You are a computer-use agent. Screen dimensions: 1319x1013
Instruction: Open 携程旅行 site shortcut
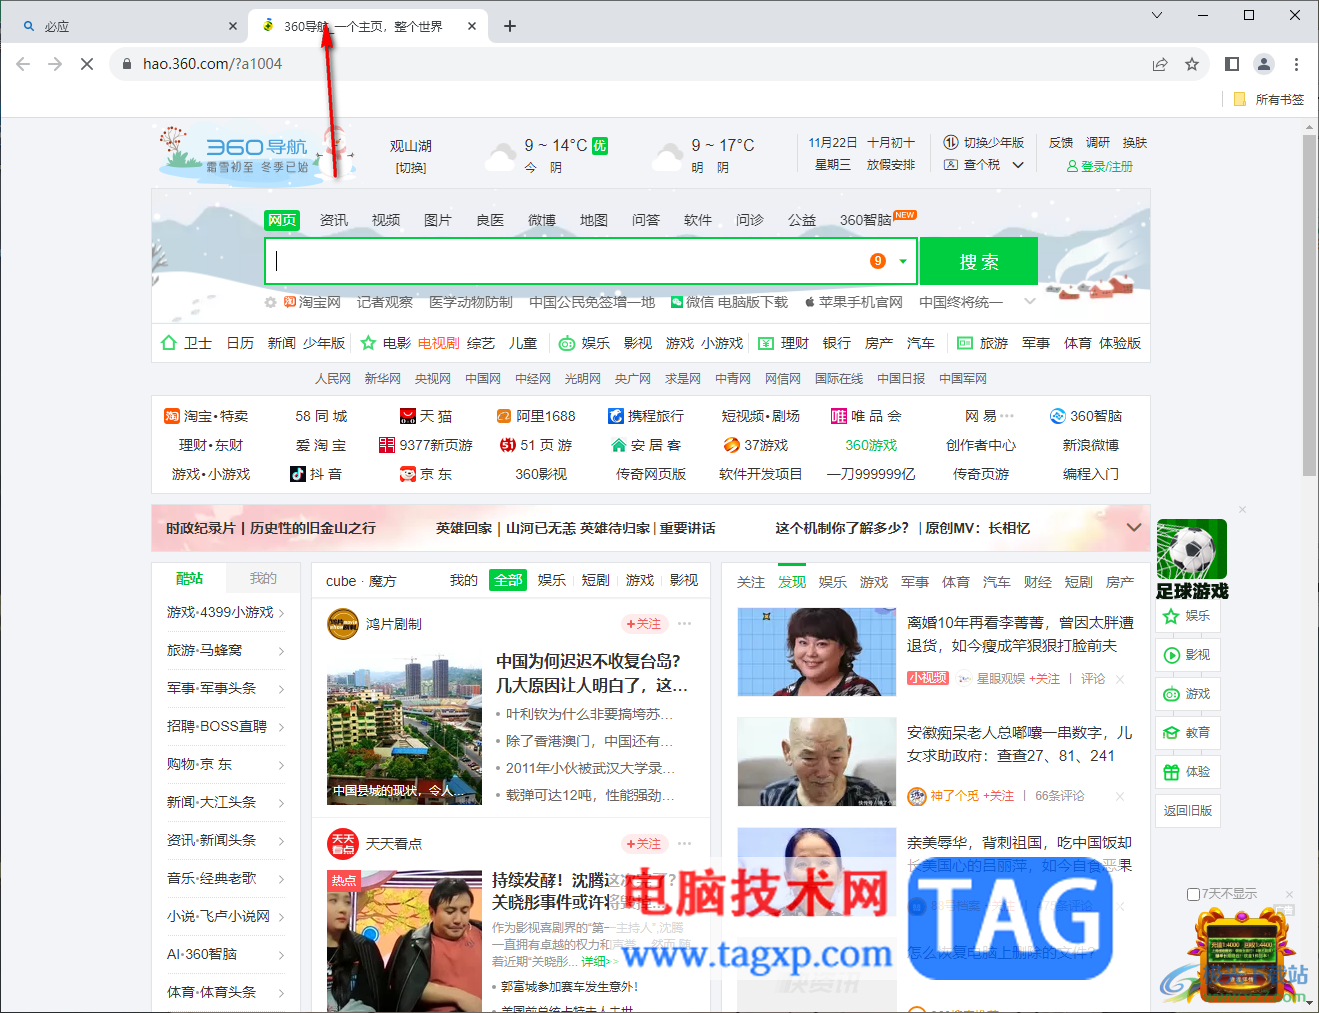point(646,416)
